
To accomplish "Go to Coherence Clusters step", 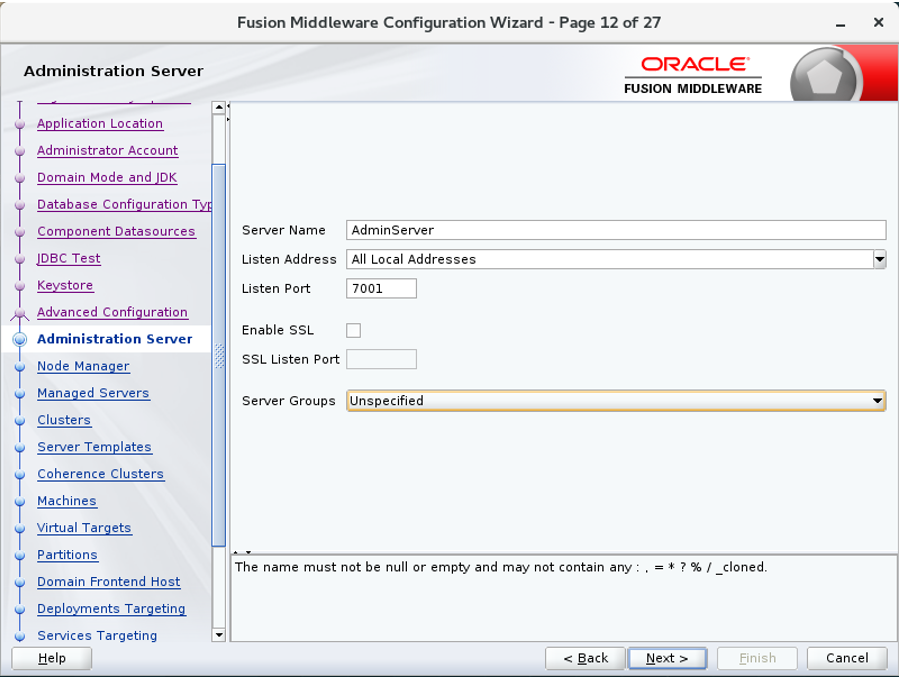I will coord(100,474).
